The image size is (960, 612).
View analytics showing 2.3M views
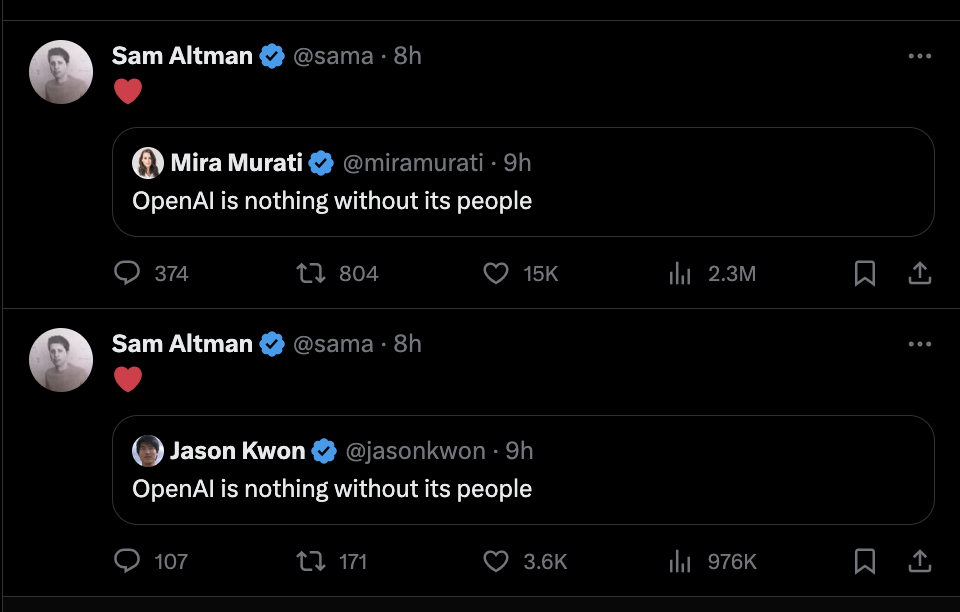tap(680, 273)
